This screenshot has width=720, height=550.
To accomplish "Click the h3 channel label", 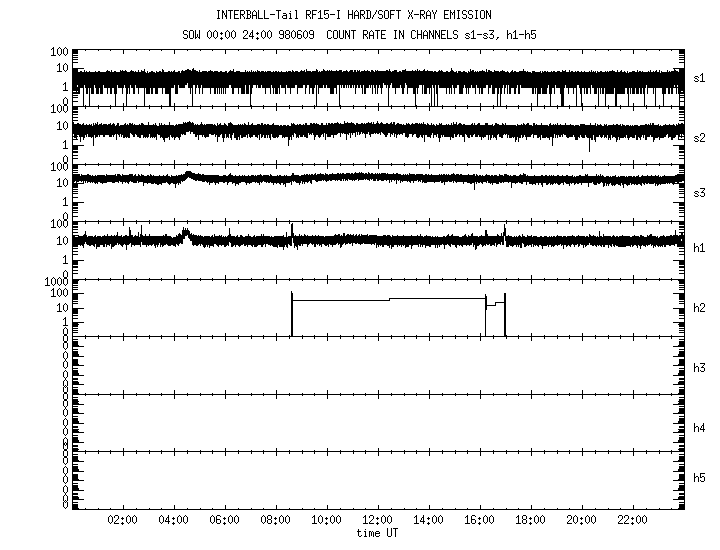I will point(700,368).
